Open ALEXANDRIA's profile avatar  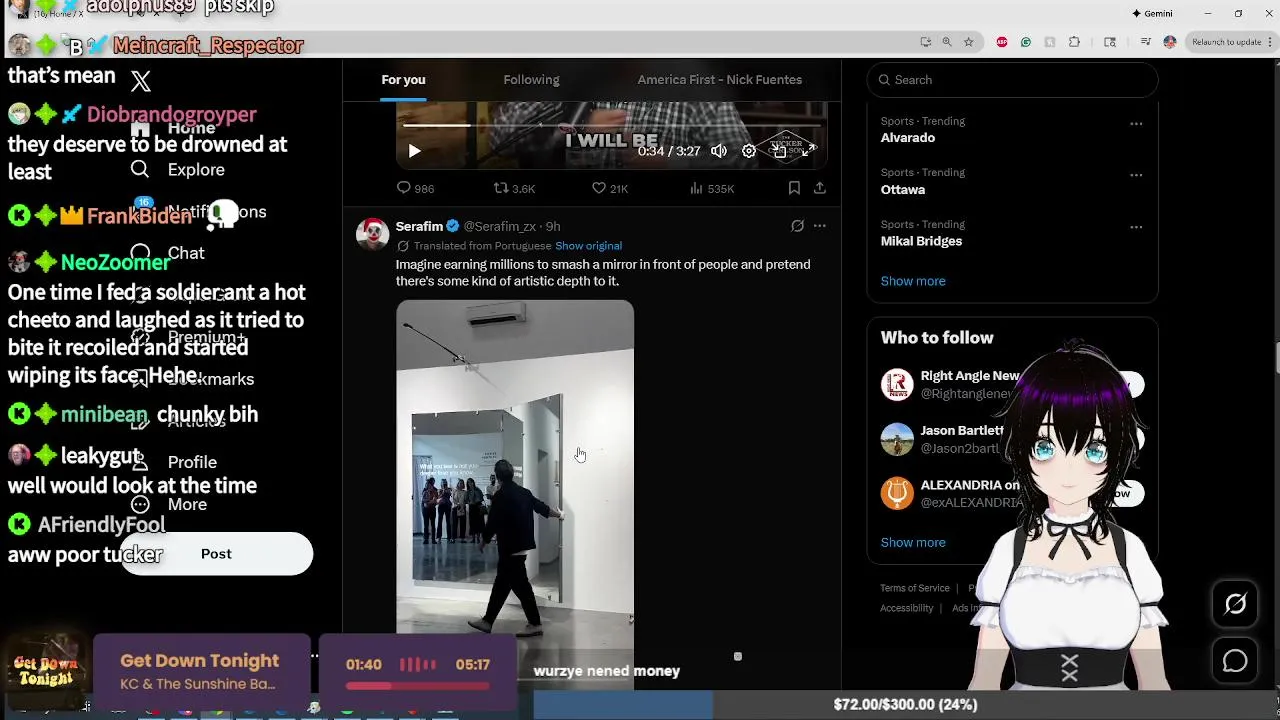(x=897, y=493)
